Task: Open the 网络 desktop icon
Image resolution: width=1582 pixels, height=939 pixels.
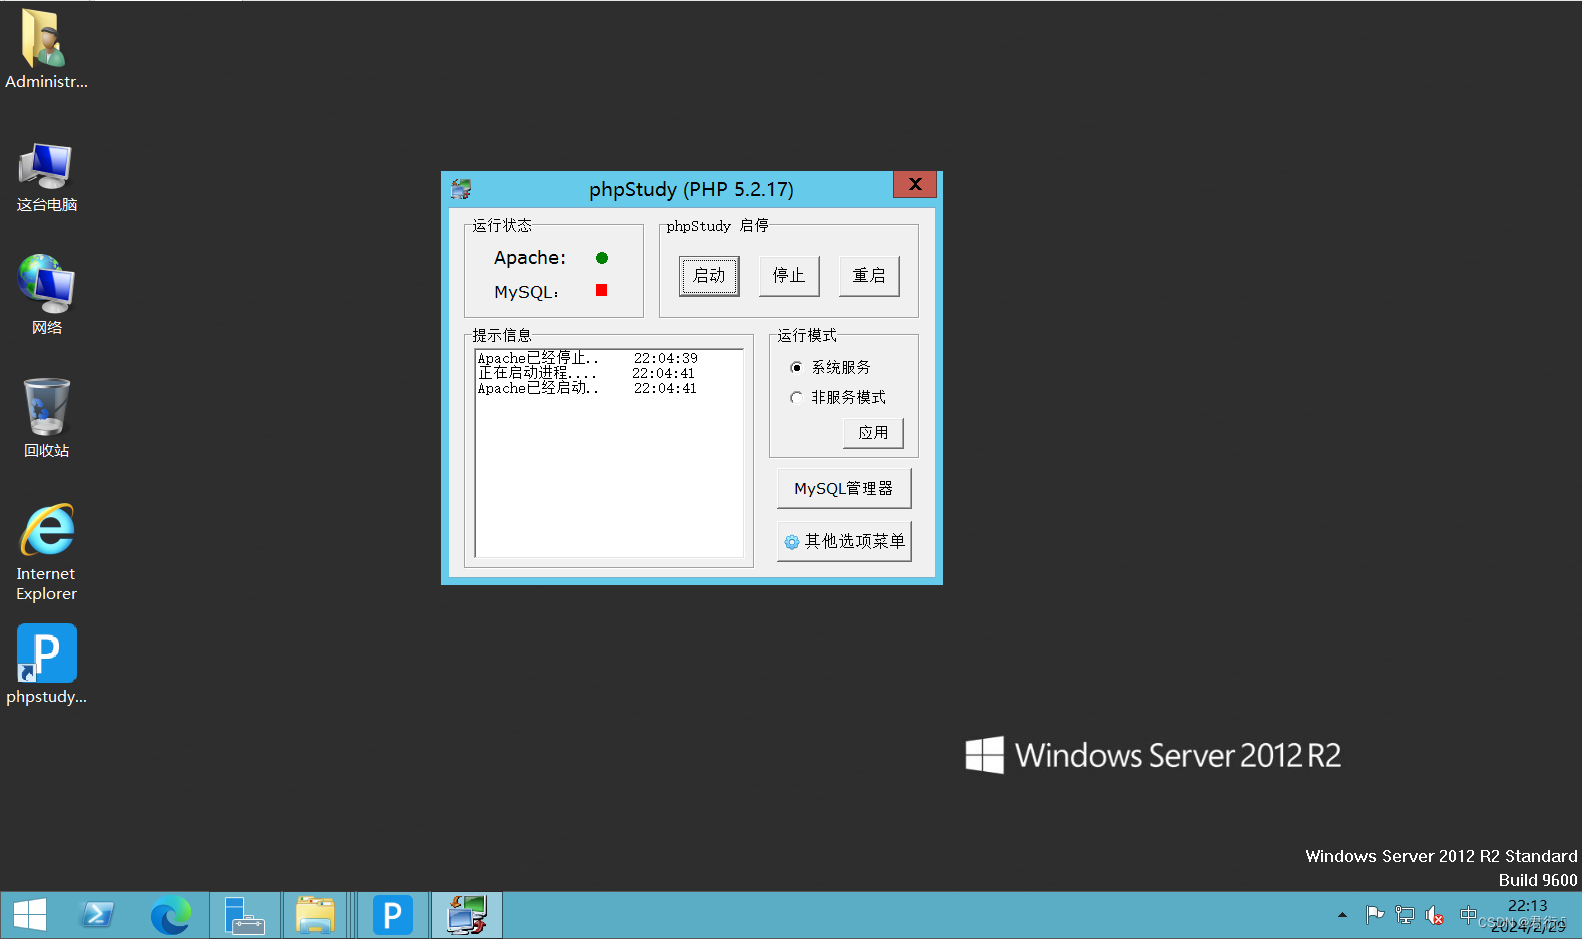Action: pyautogui.click(x=46, y=295)
